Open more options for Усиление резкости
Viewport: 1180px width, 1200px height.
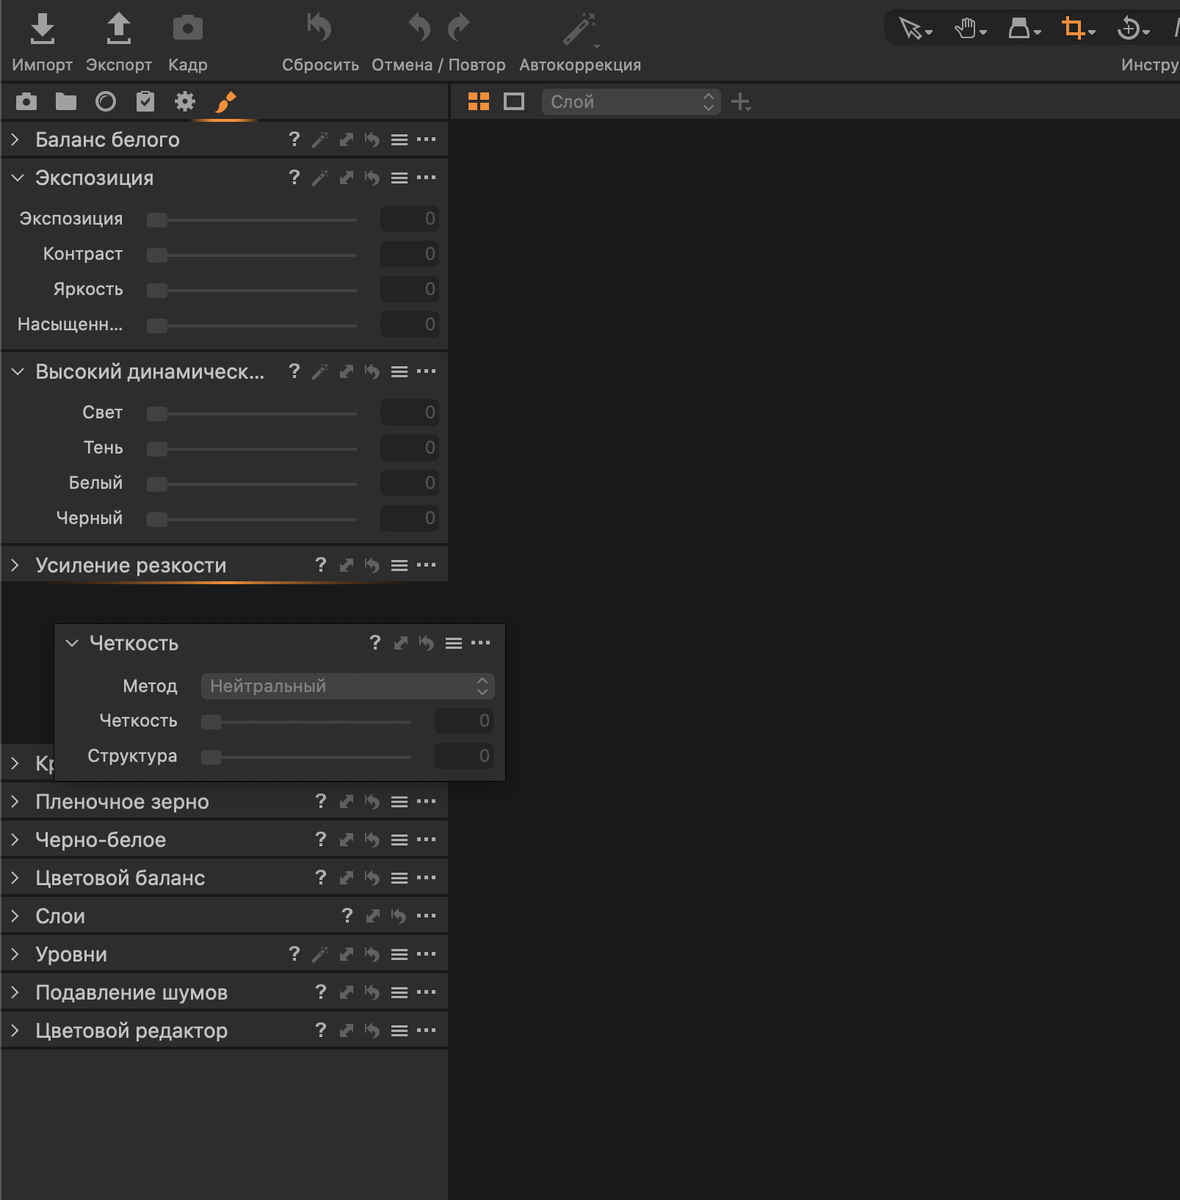point(426,566)
